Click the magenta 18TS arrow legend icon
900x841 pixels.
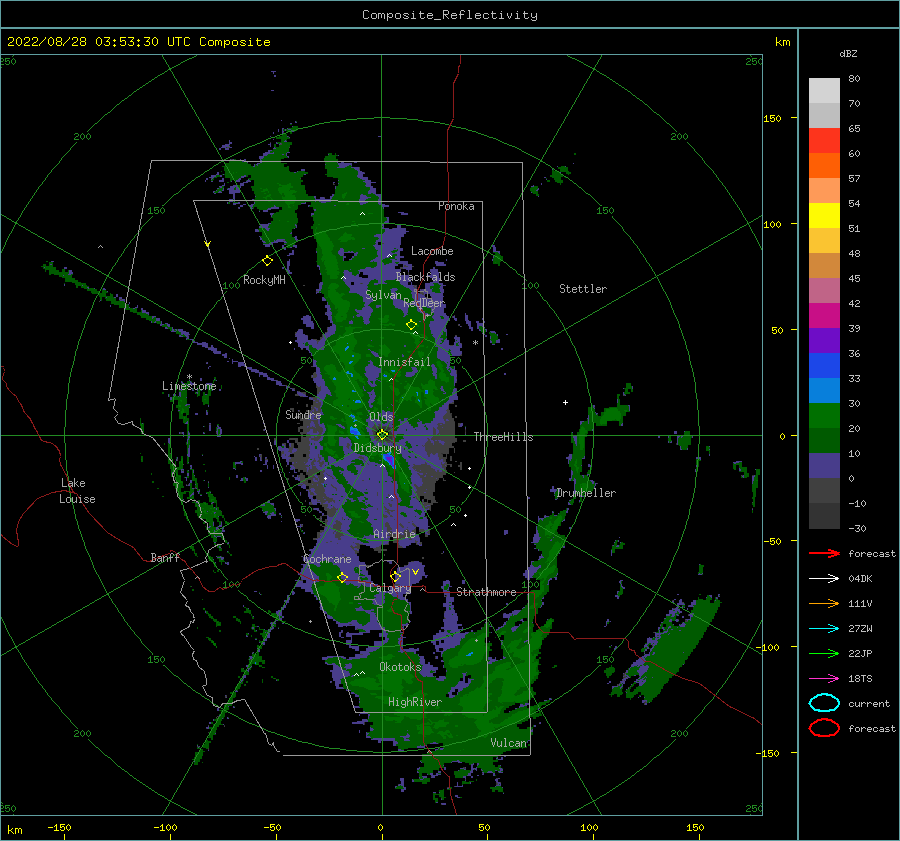point(824,678)
